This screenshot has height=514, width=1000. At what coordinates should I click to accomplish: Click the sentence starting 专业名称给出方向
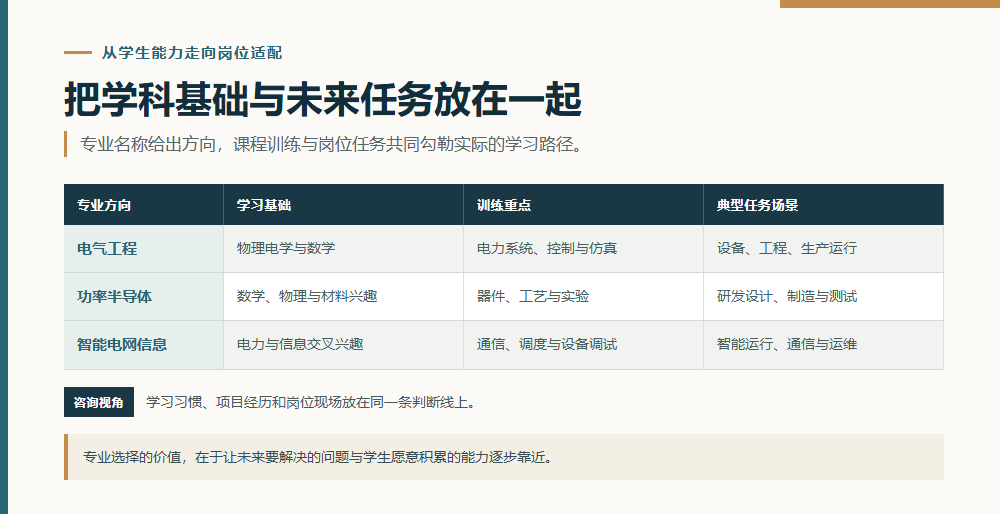coord(331,144)
